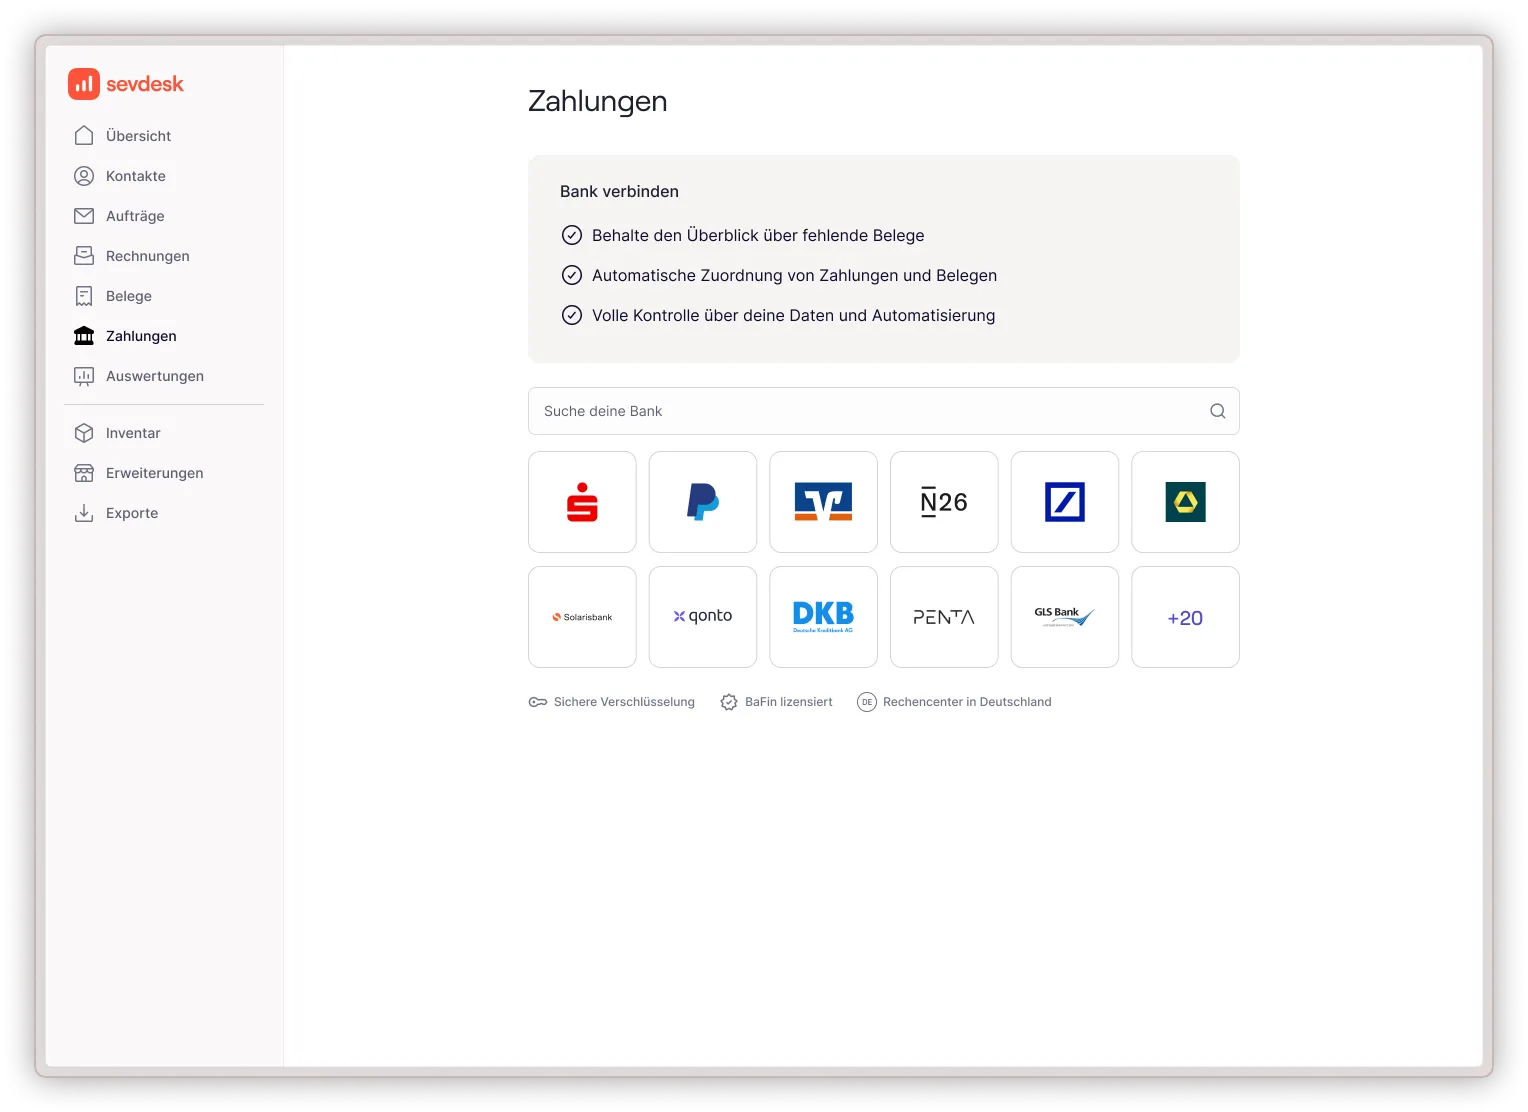Open the Erweiterungen store icon
Image resolution: width=1528 pixels, height=1112 pixels.
84,473
